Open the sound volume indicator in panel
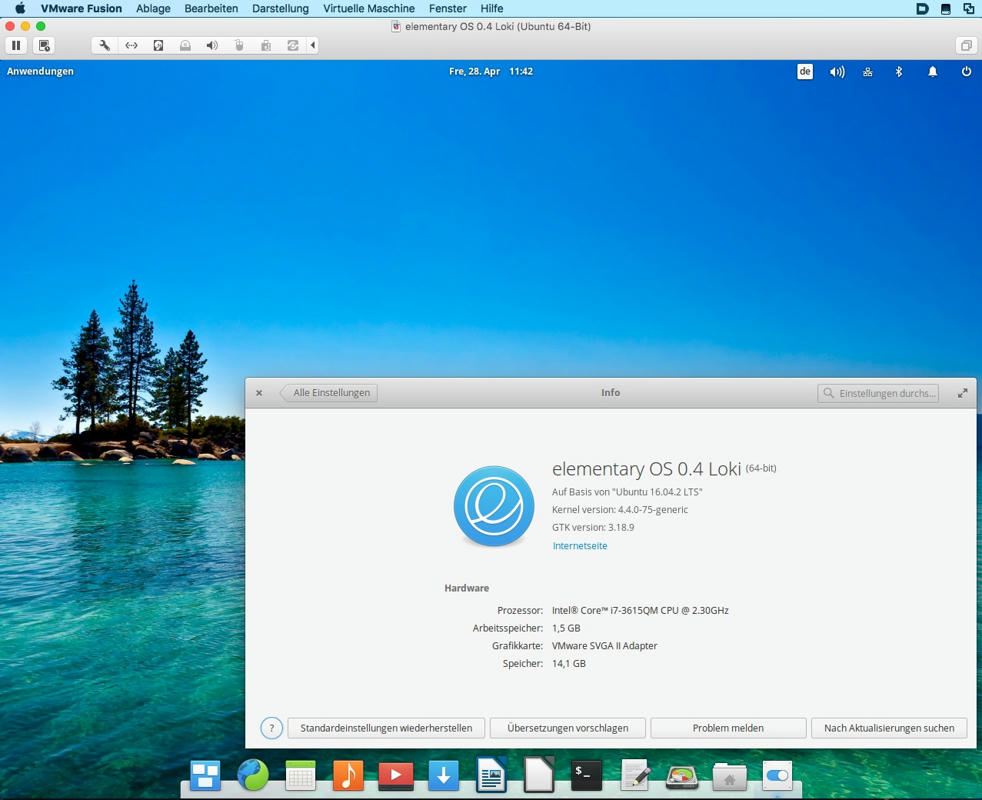The height and width of the screenshot is (800, 982). (x=837, y=71)
